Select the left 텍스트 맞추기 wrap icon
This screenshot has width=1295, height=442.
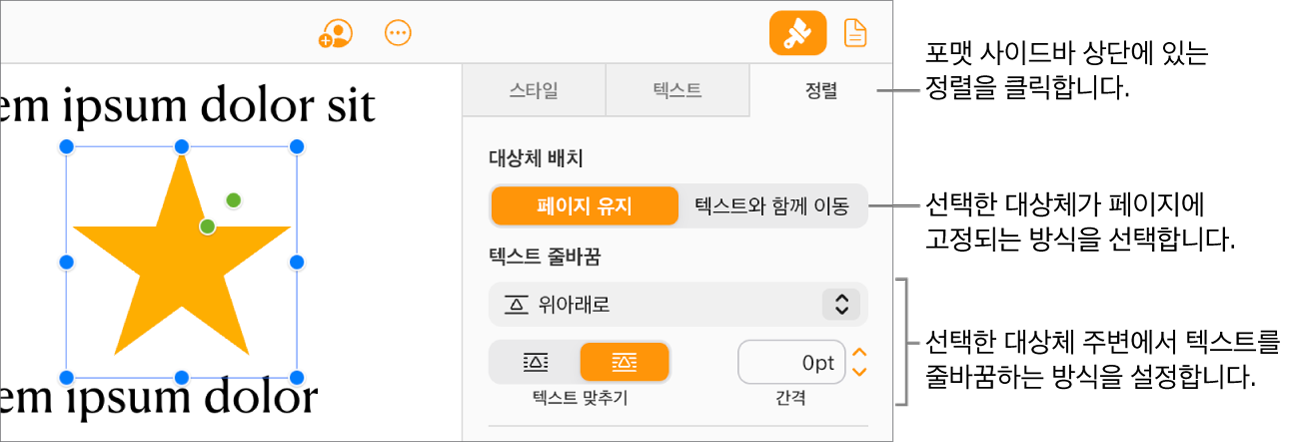click(x=536, y=362)
